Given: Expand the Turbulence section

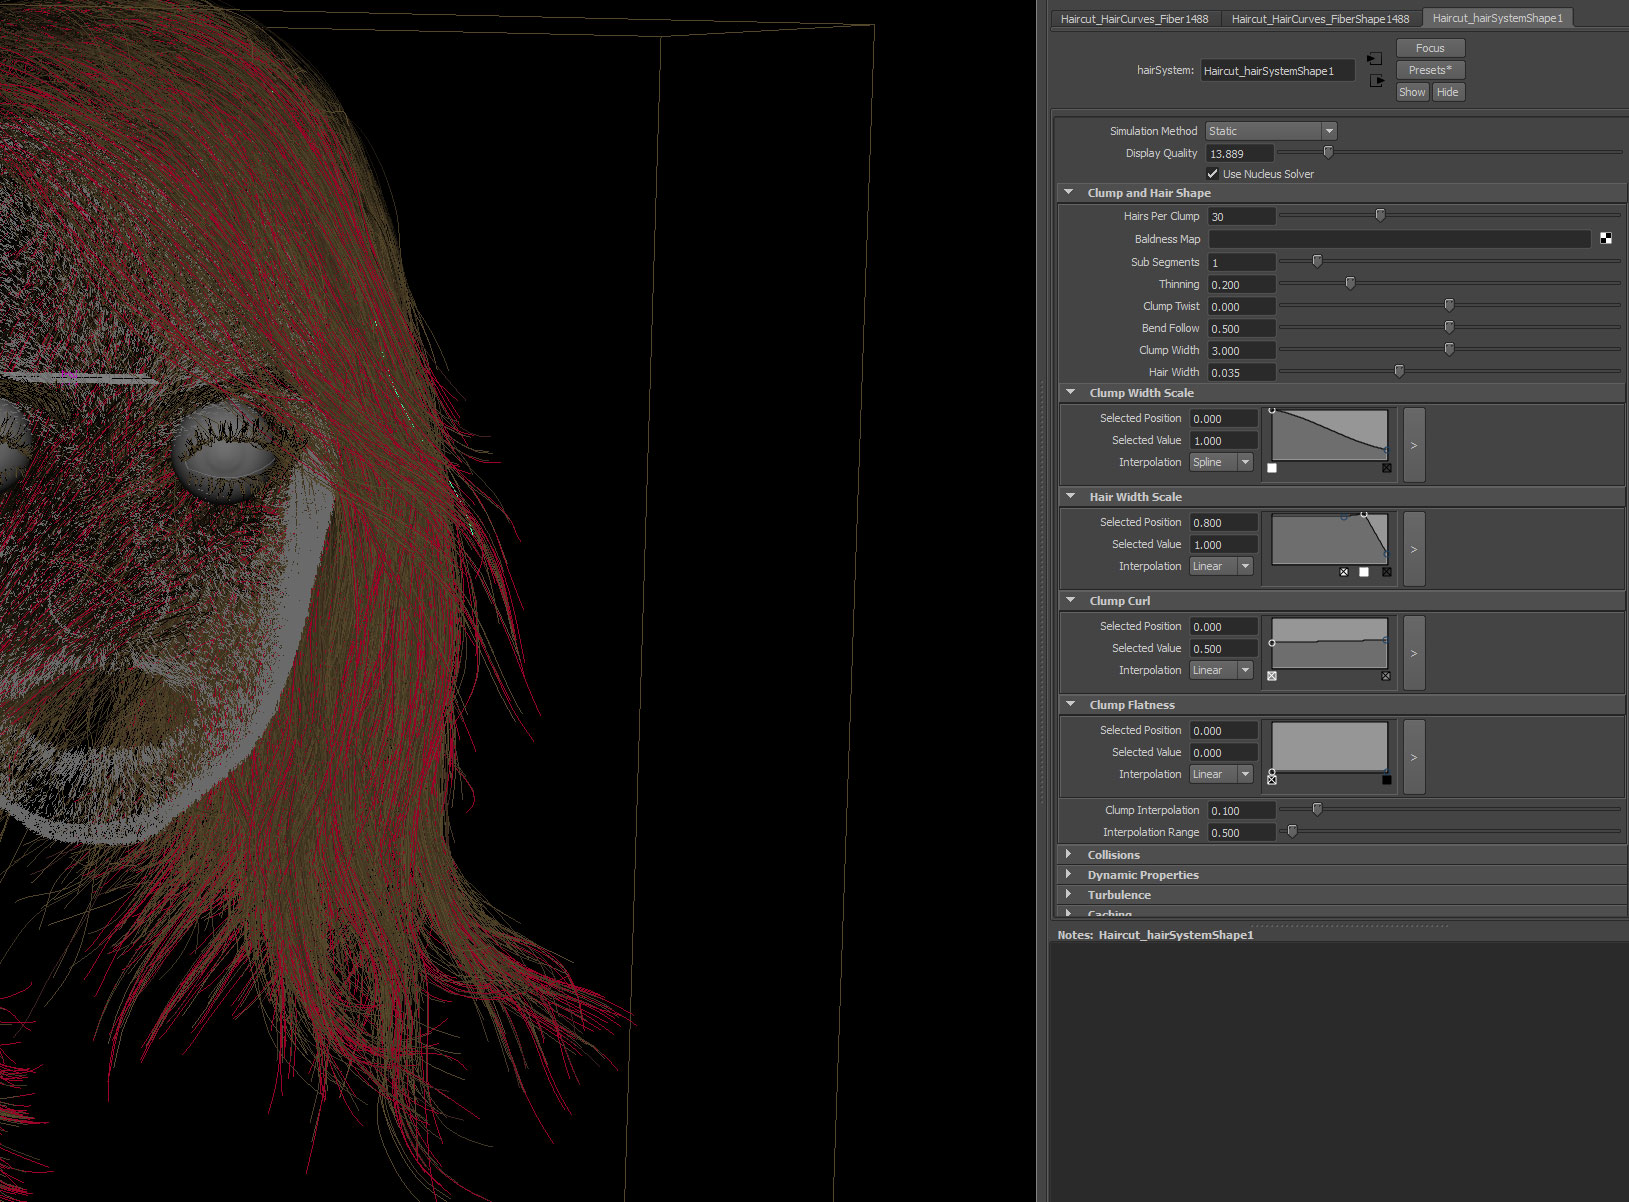Looking at the screenshot, I should (x=1069, y=895).
